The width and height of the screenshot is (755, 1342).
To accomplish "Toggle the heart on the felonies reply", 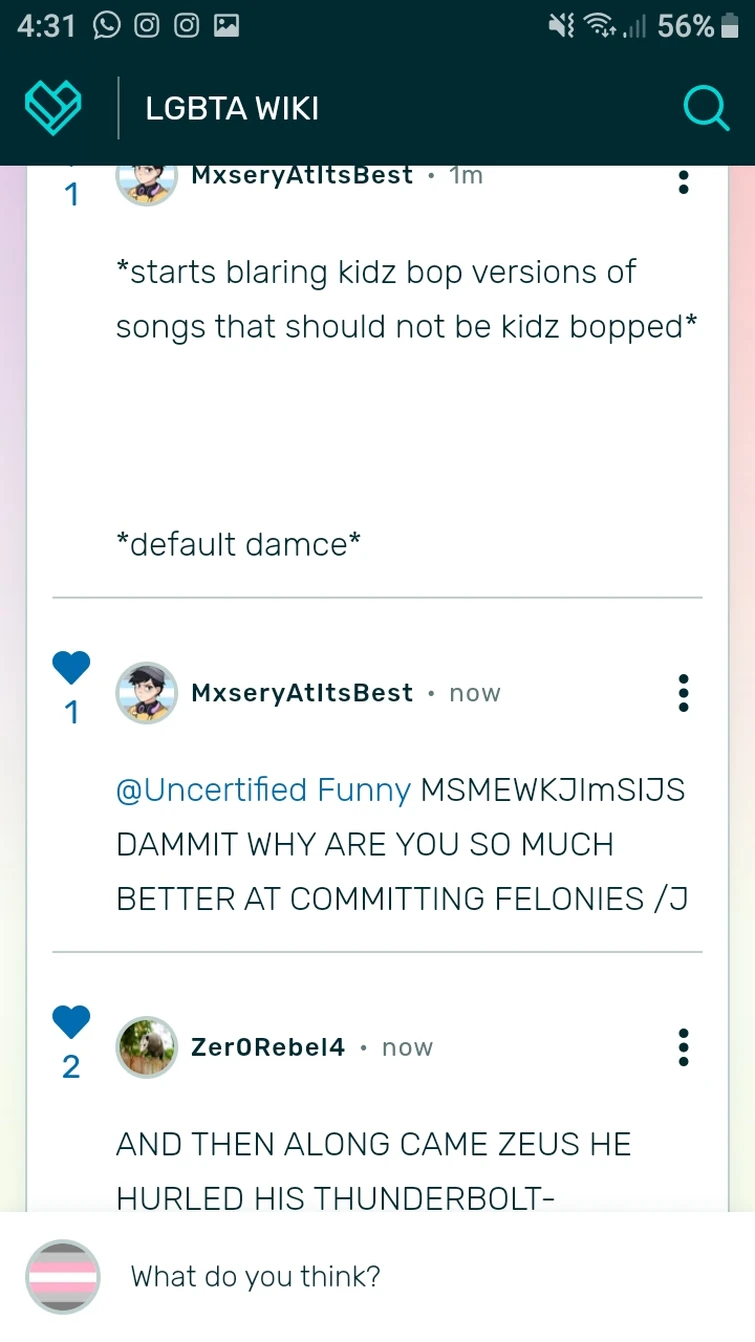I will coord(71,668).
